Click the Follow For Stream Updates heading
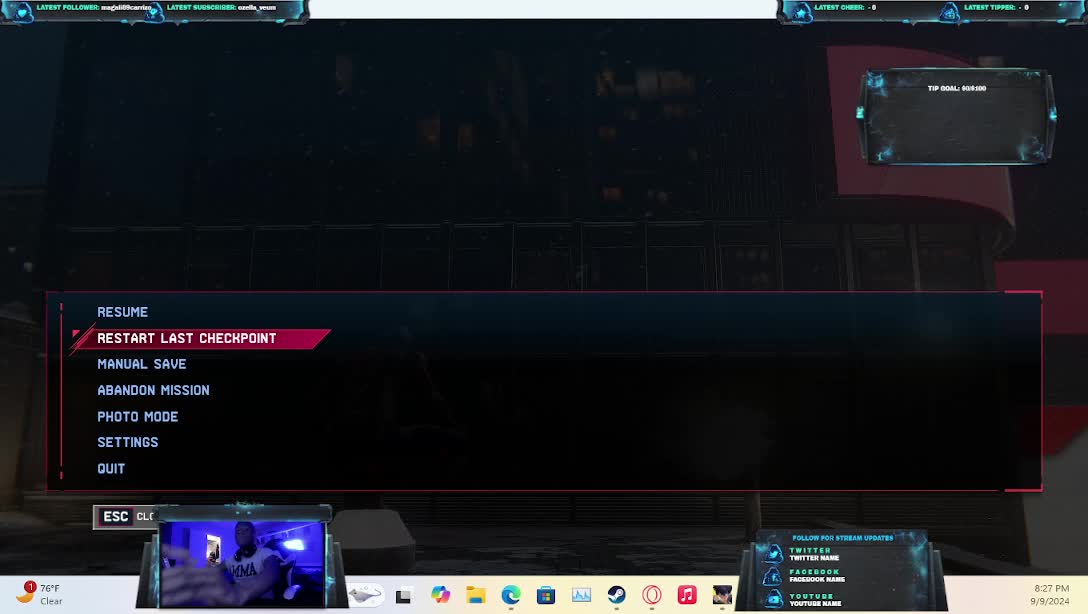The height and width of the screenshot is (614, 1088). 843,538
